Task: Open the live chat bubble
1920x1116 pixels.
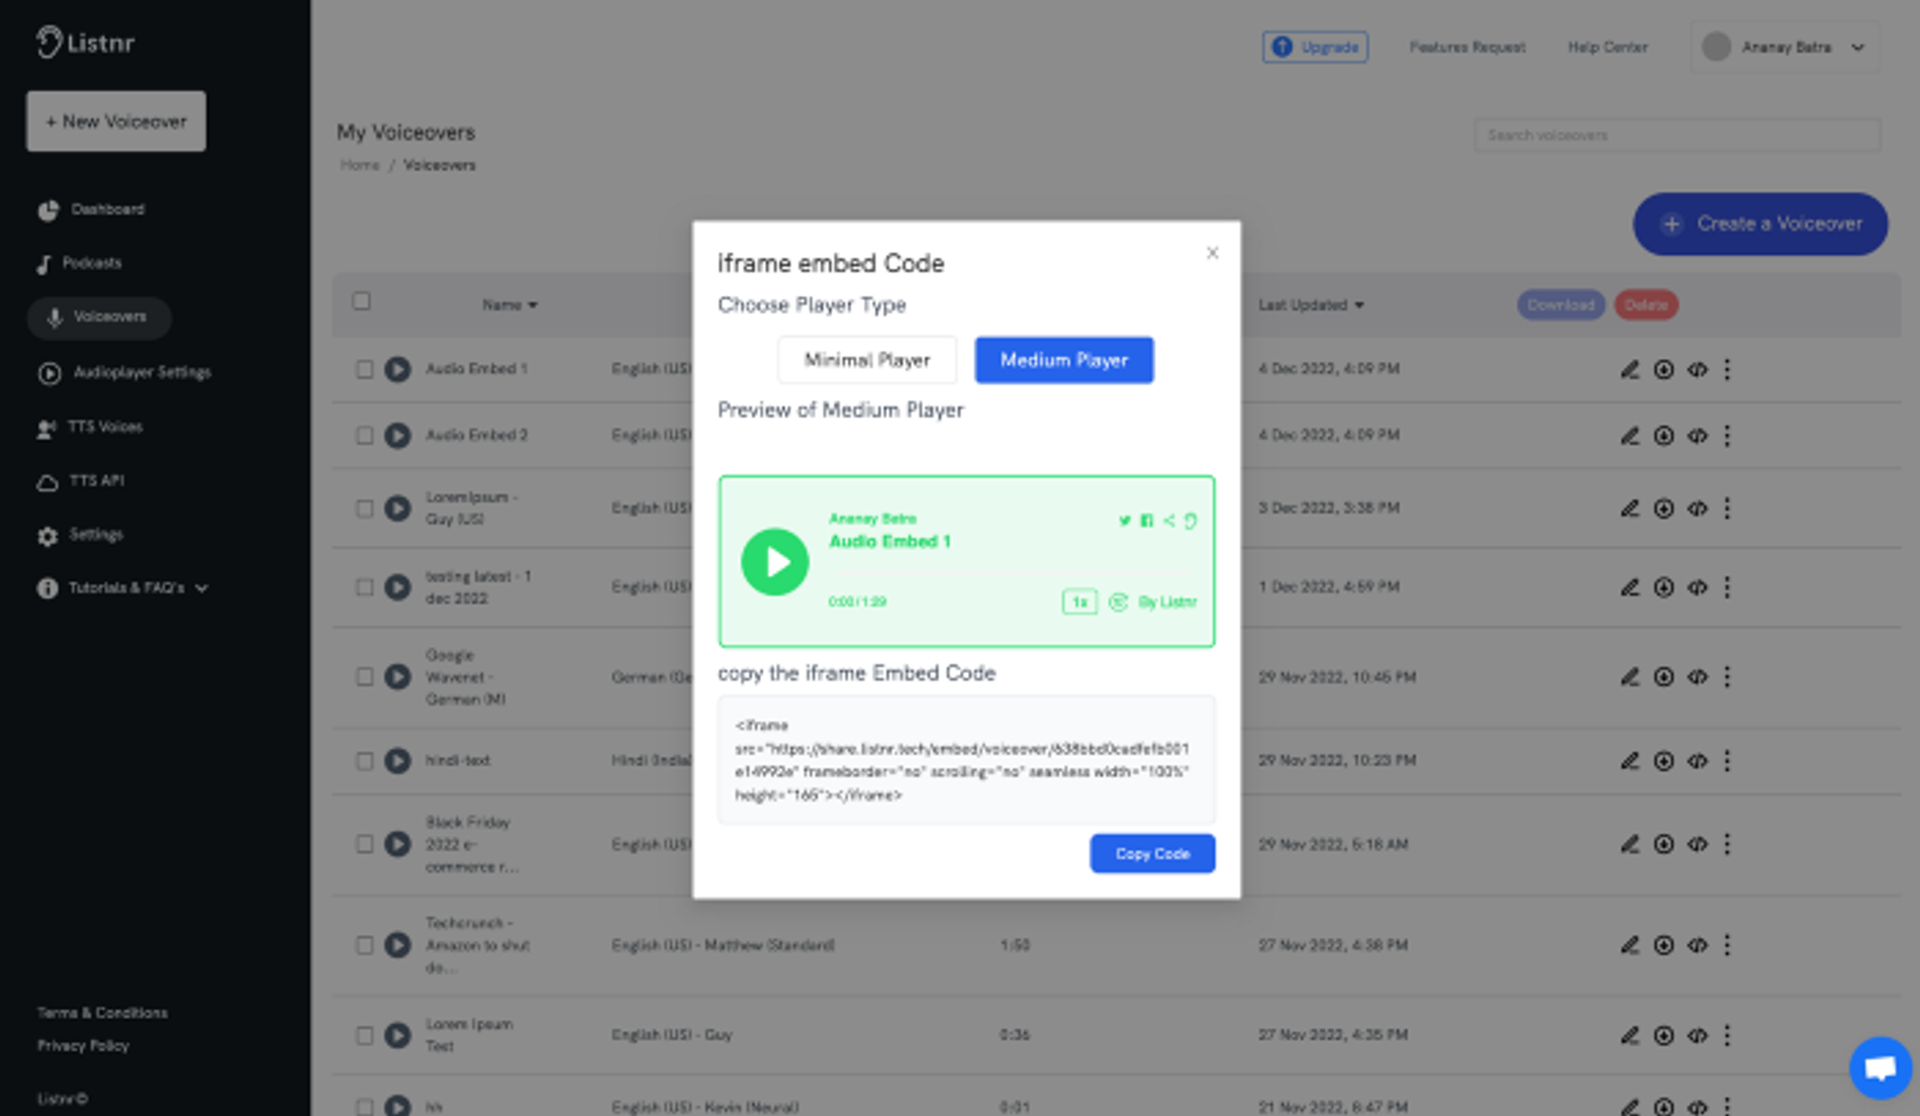Action: 1879,1067
